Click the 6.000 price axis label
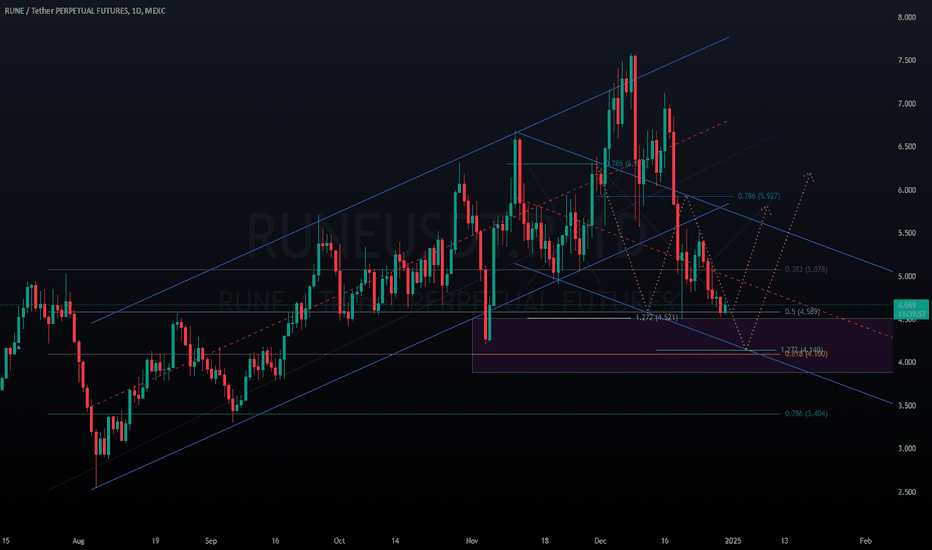932x550 pixels. (906, 190)
